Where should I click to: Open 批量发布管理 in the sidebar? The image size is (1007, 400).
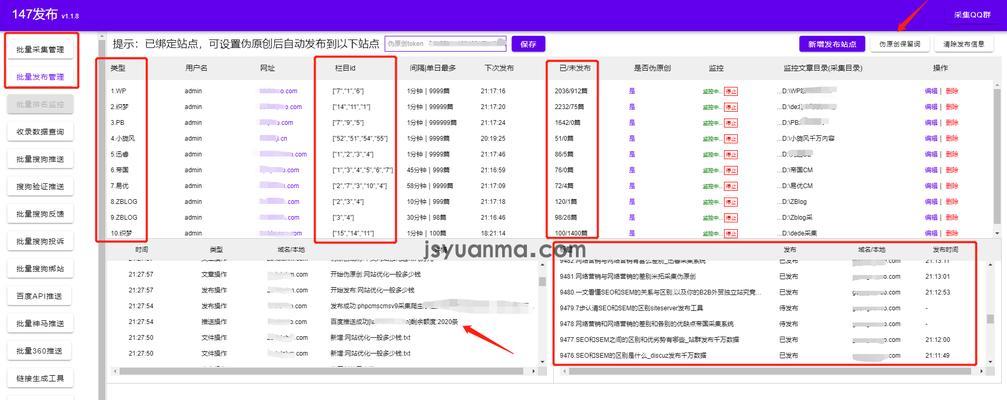(x=40, y=76)
